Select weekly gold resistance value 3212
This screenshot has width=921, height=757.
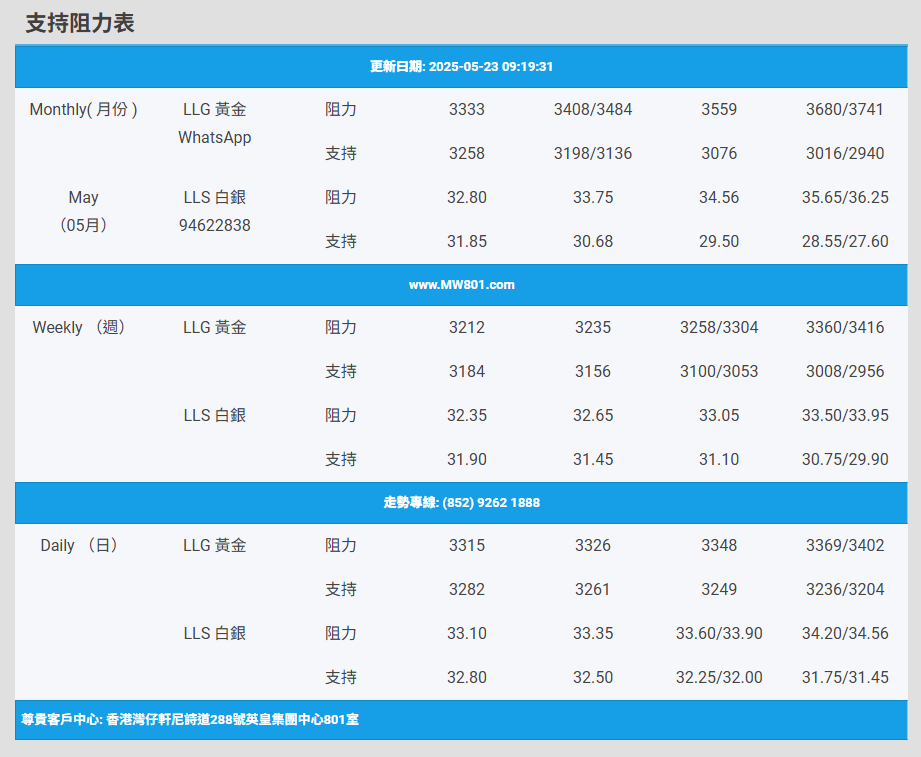tap(467, 328)
